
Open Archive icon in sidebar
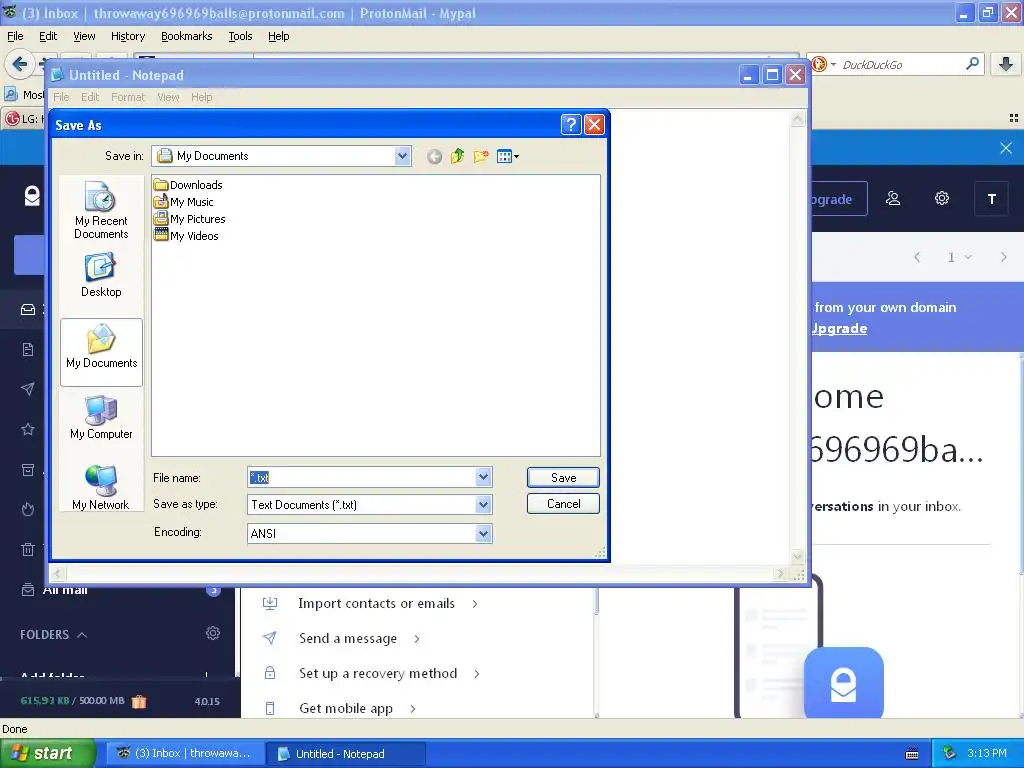28,470
